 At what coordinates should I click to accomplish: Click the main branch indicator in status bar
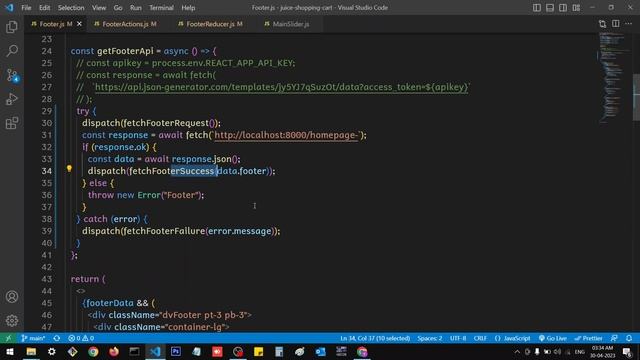[x=33, y=338]
